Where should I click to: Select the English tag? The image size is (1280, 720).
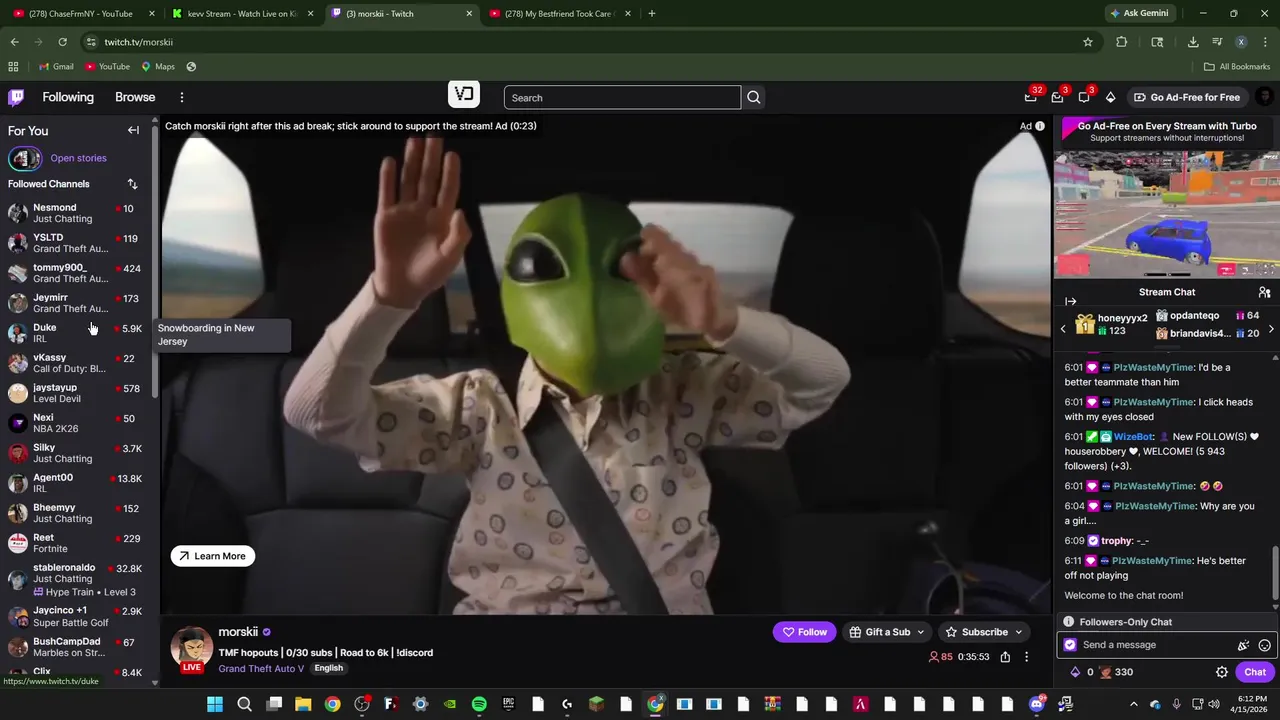328,668
